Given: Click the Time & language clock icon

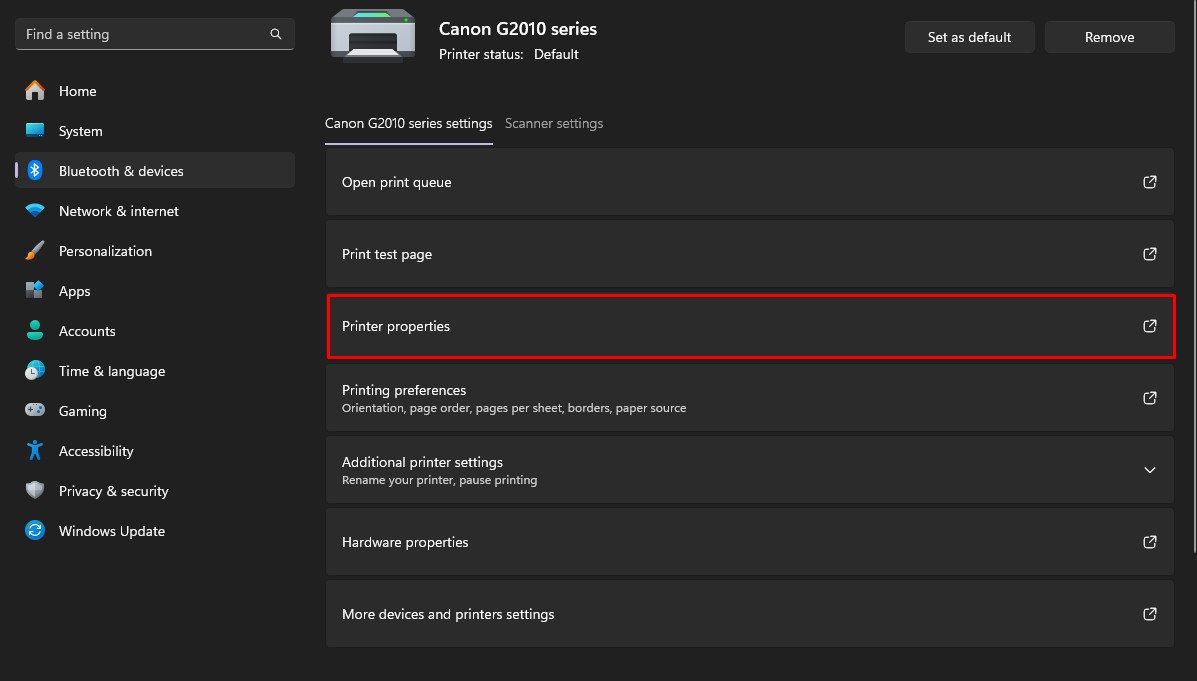Looking at the screenshot, I should tap(34, 370).
